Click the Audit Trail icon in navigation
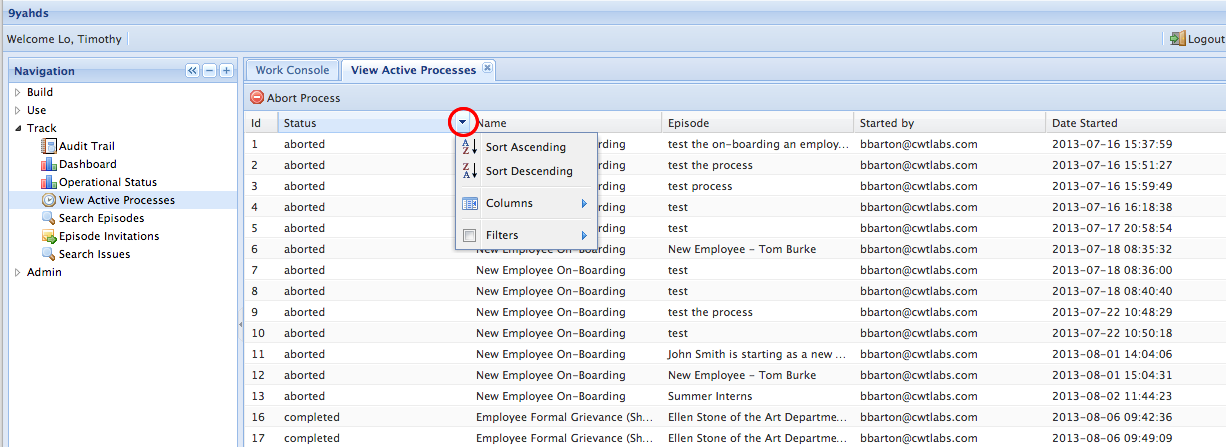Image resolution: width=1226 pixels, height=447 pixels. (x=49, y=146)
